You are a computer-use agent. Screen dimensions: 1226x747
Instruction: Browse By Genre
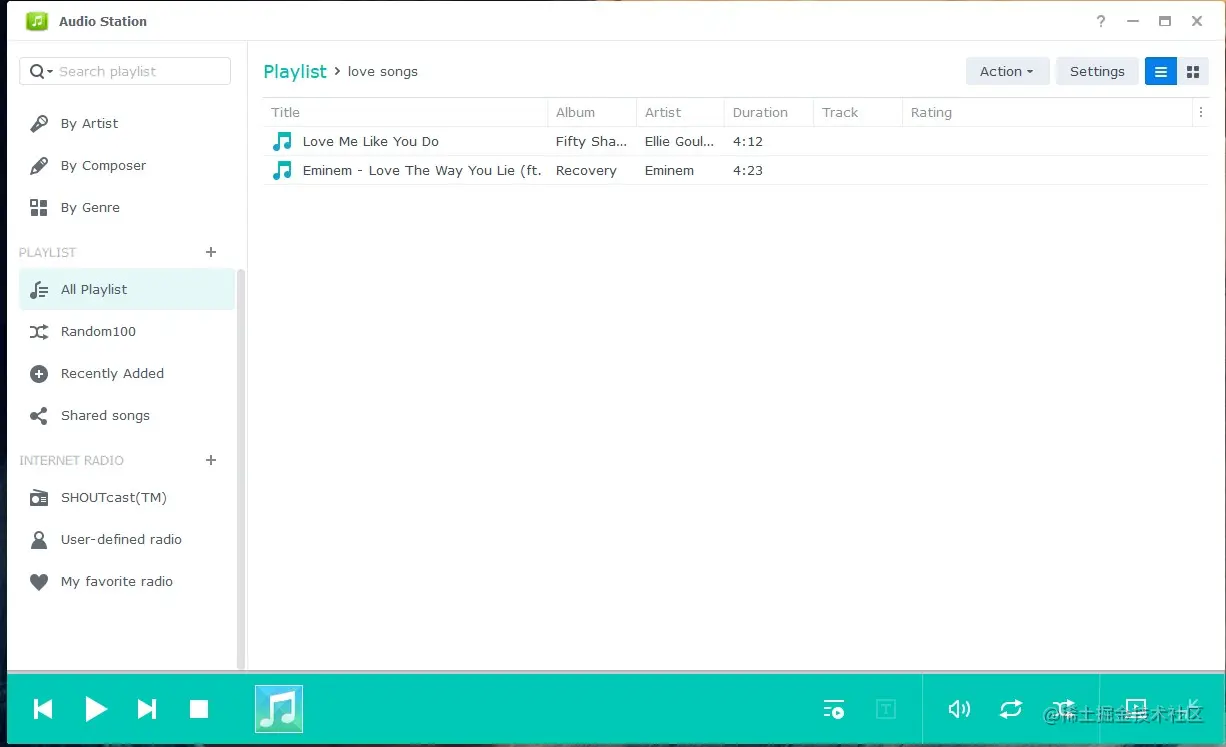125,207
